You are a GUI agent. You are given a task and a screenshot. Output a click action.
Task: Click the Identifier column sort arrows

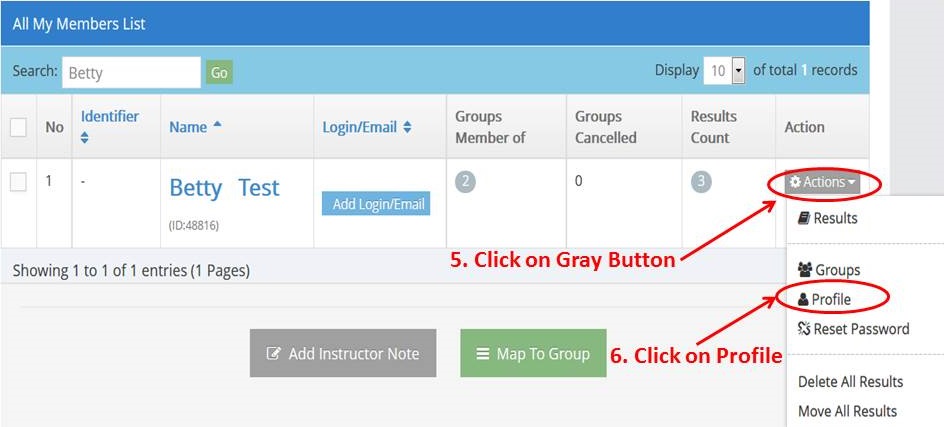tap(84, 138)
